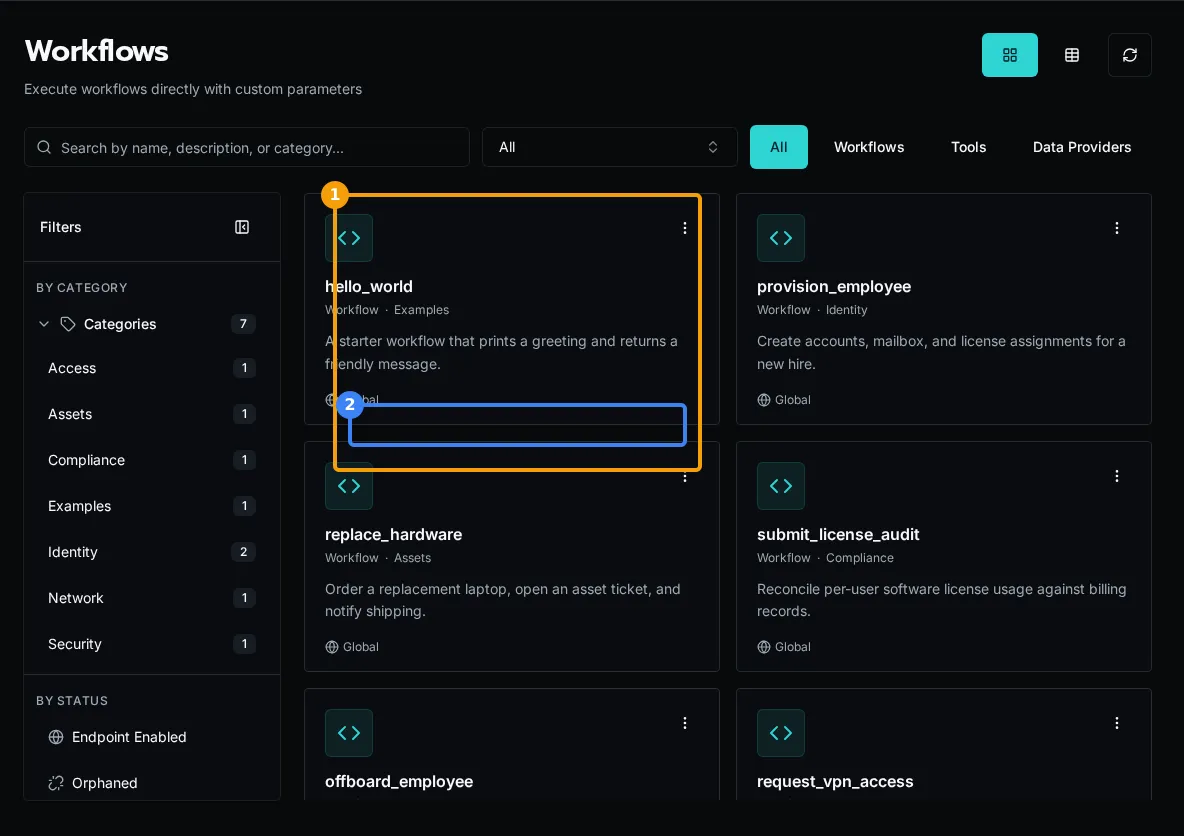Filter by Assets category

click(x=152, y=415)
